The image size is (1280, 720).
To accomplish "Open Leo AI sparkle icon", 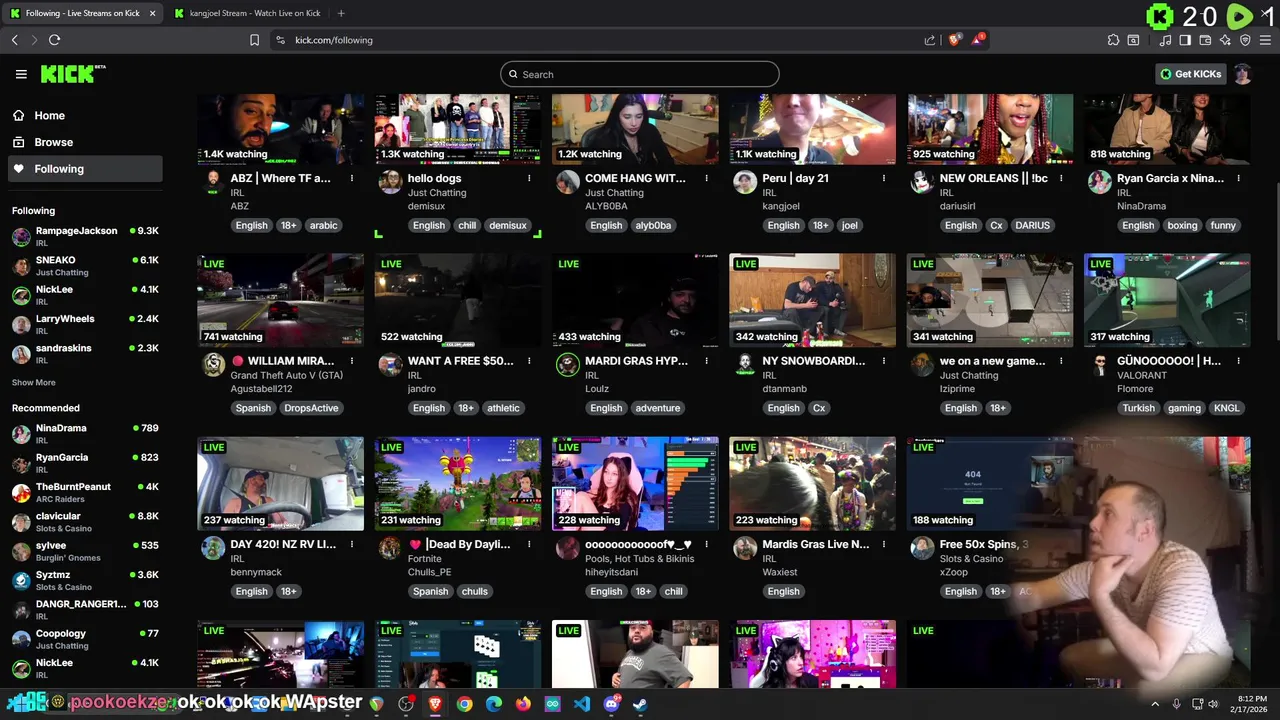I will click(1225, 40).
